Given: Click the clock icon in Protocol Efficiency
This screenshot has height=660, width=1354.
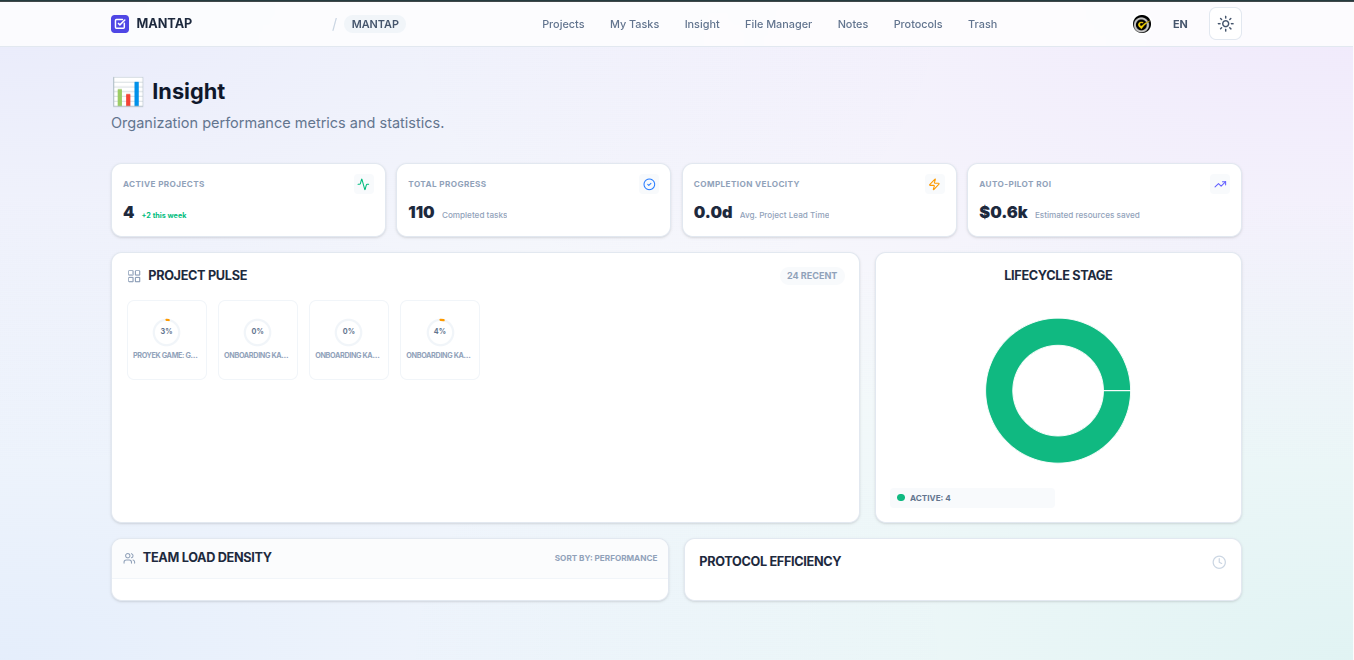Looking at the screenshot, I should click(x=1219, y=562).
